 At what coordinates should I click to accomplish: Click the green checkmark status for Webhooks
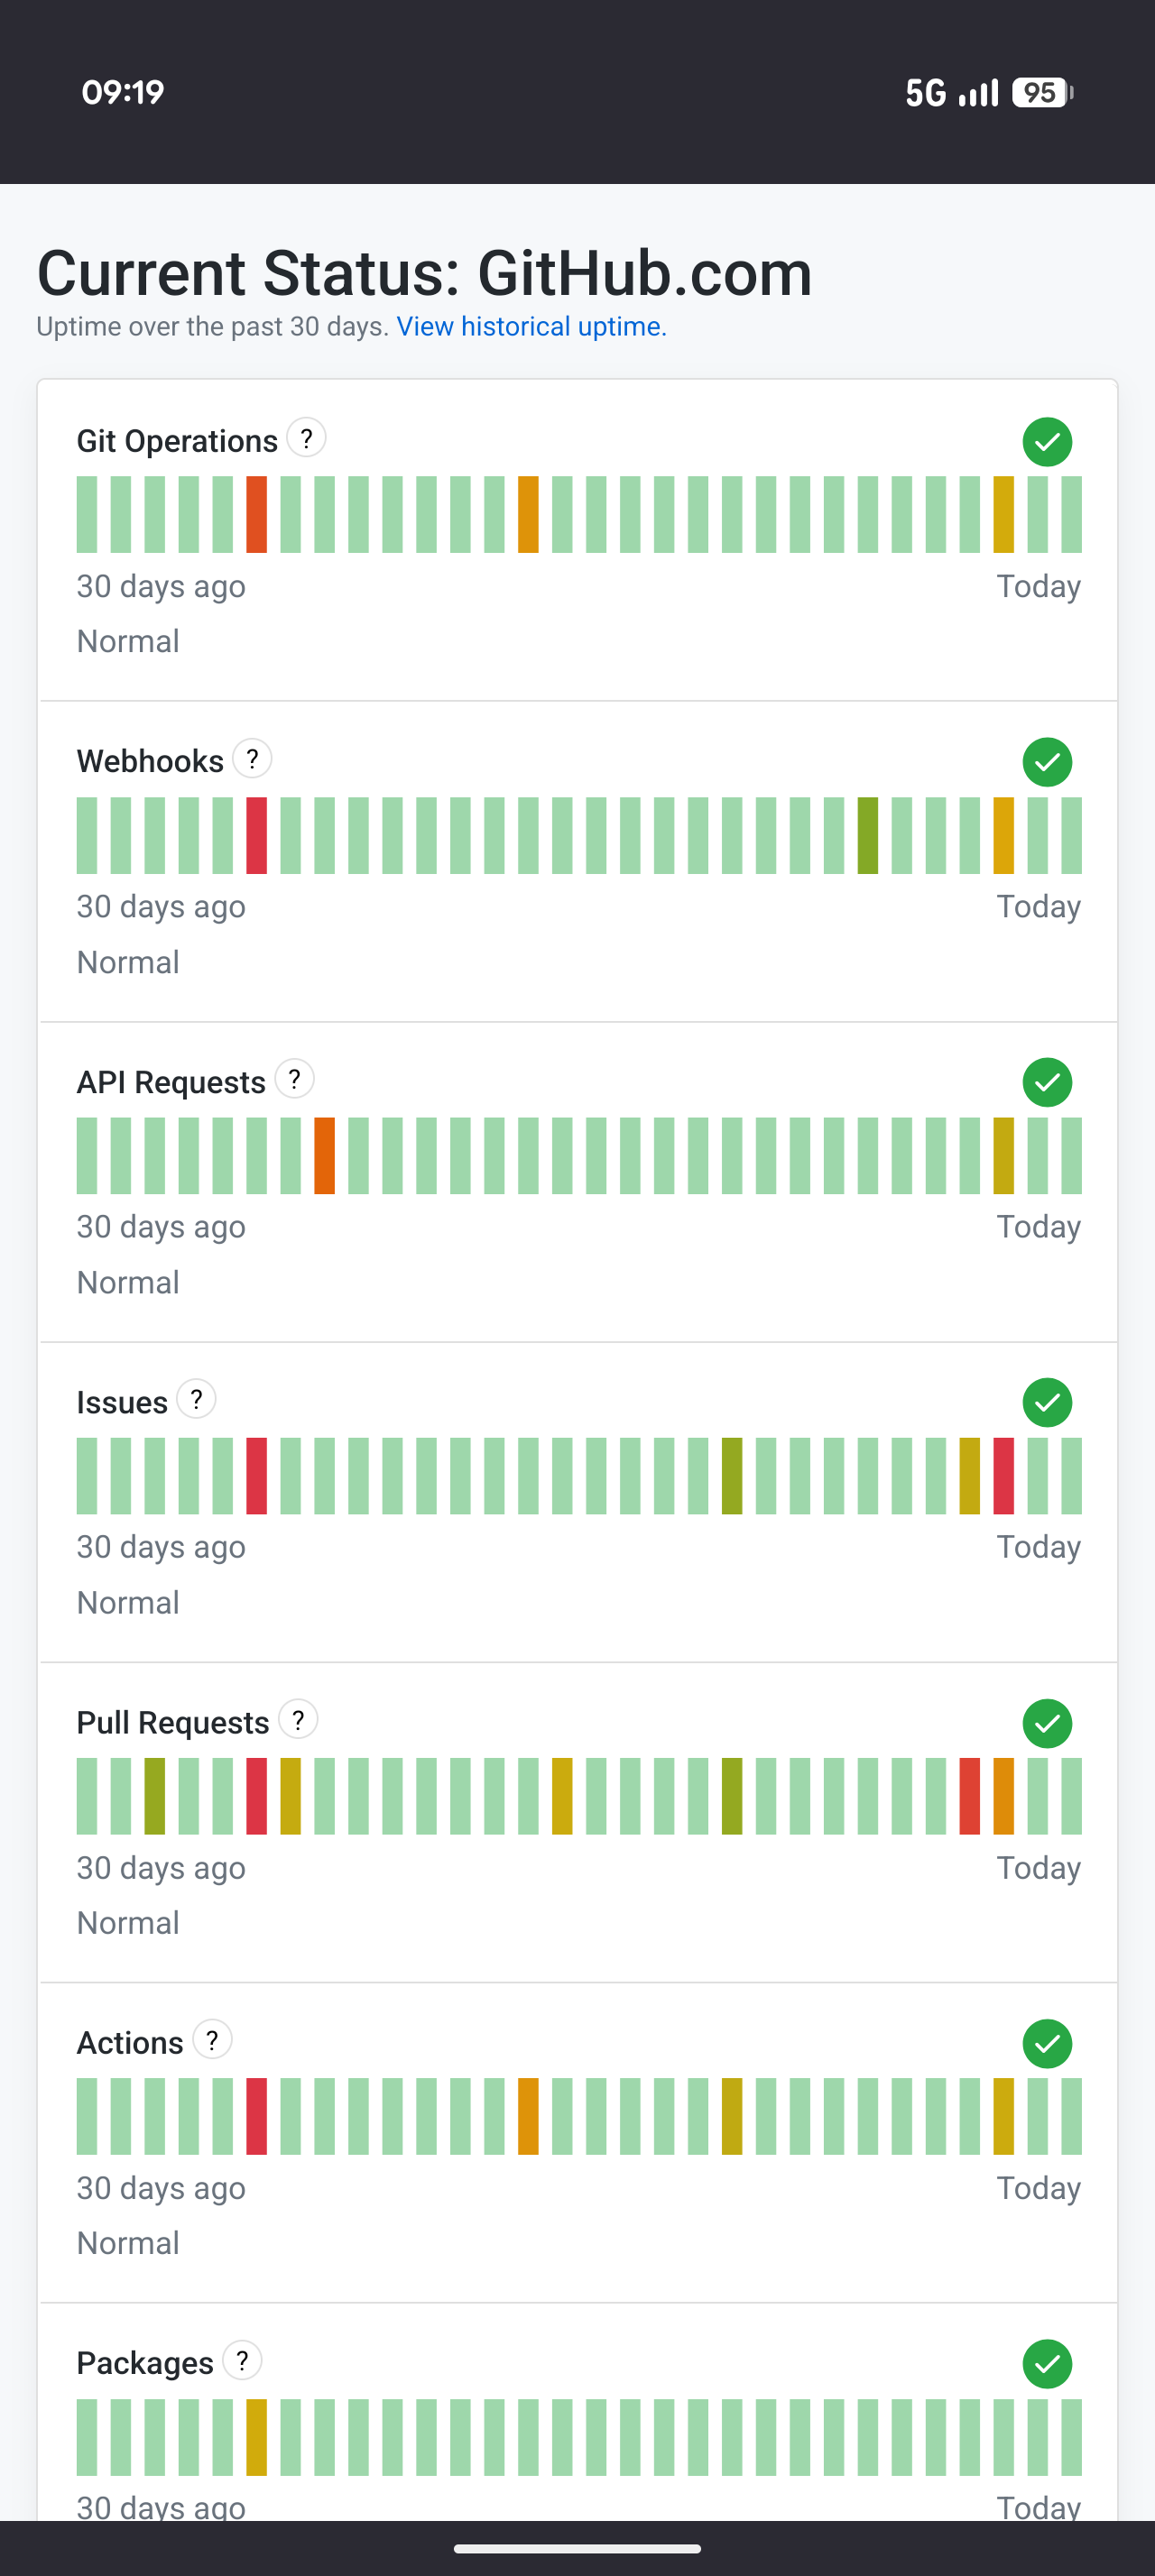(1047, 762)
